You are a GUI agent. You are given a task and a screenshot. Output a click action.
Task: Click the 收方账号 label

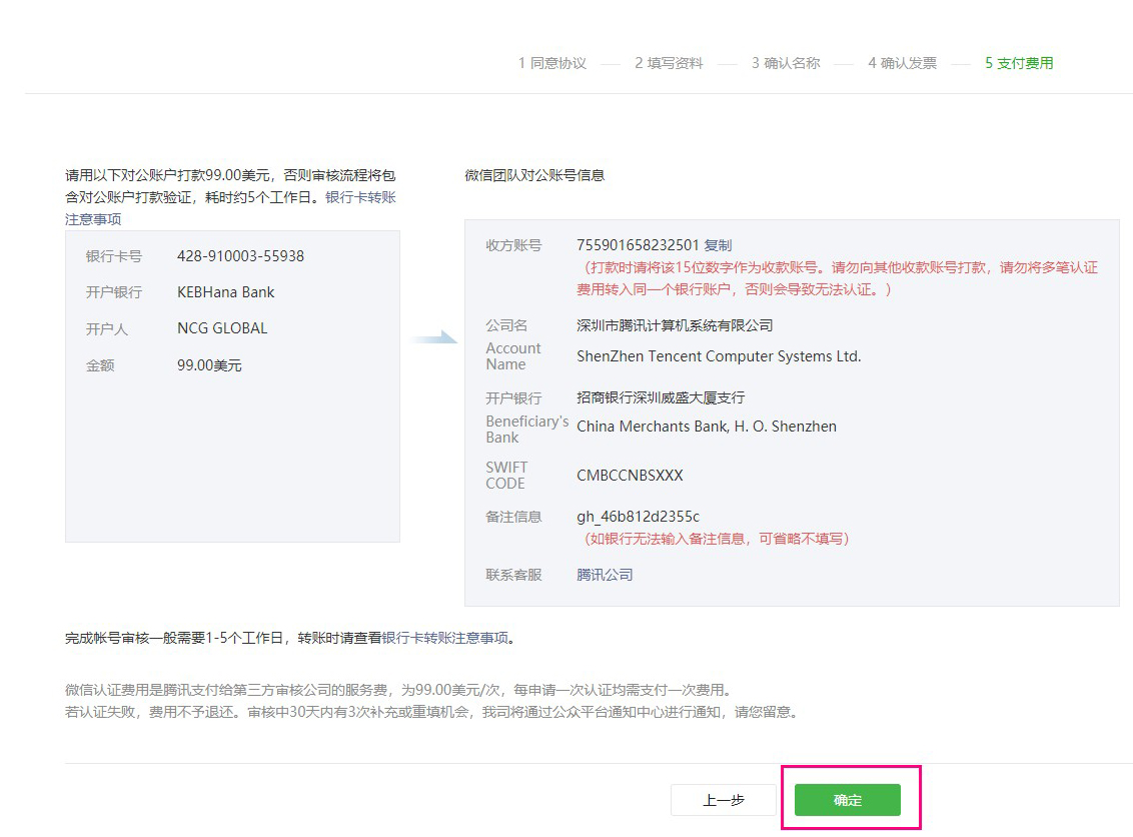click(x=513, y=245)
